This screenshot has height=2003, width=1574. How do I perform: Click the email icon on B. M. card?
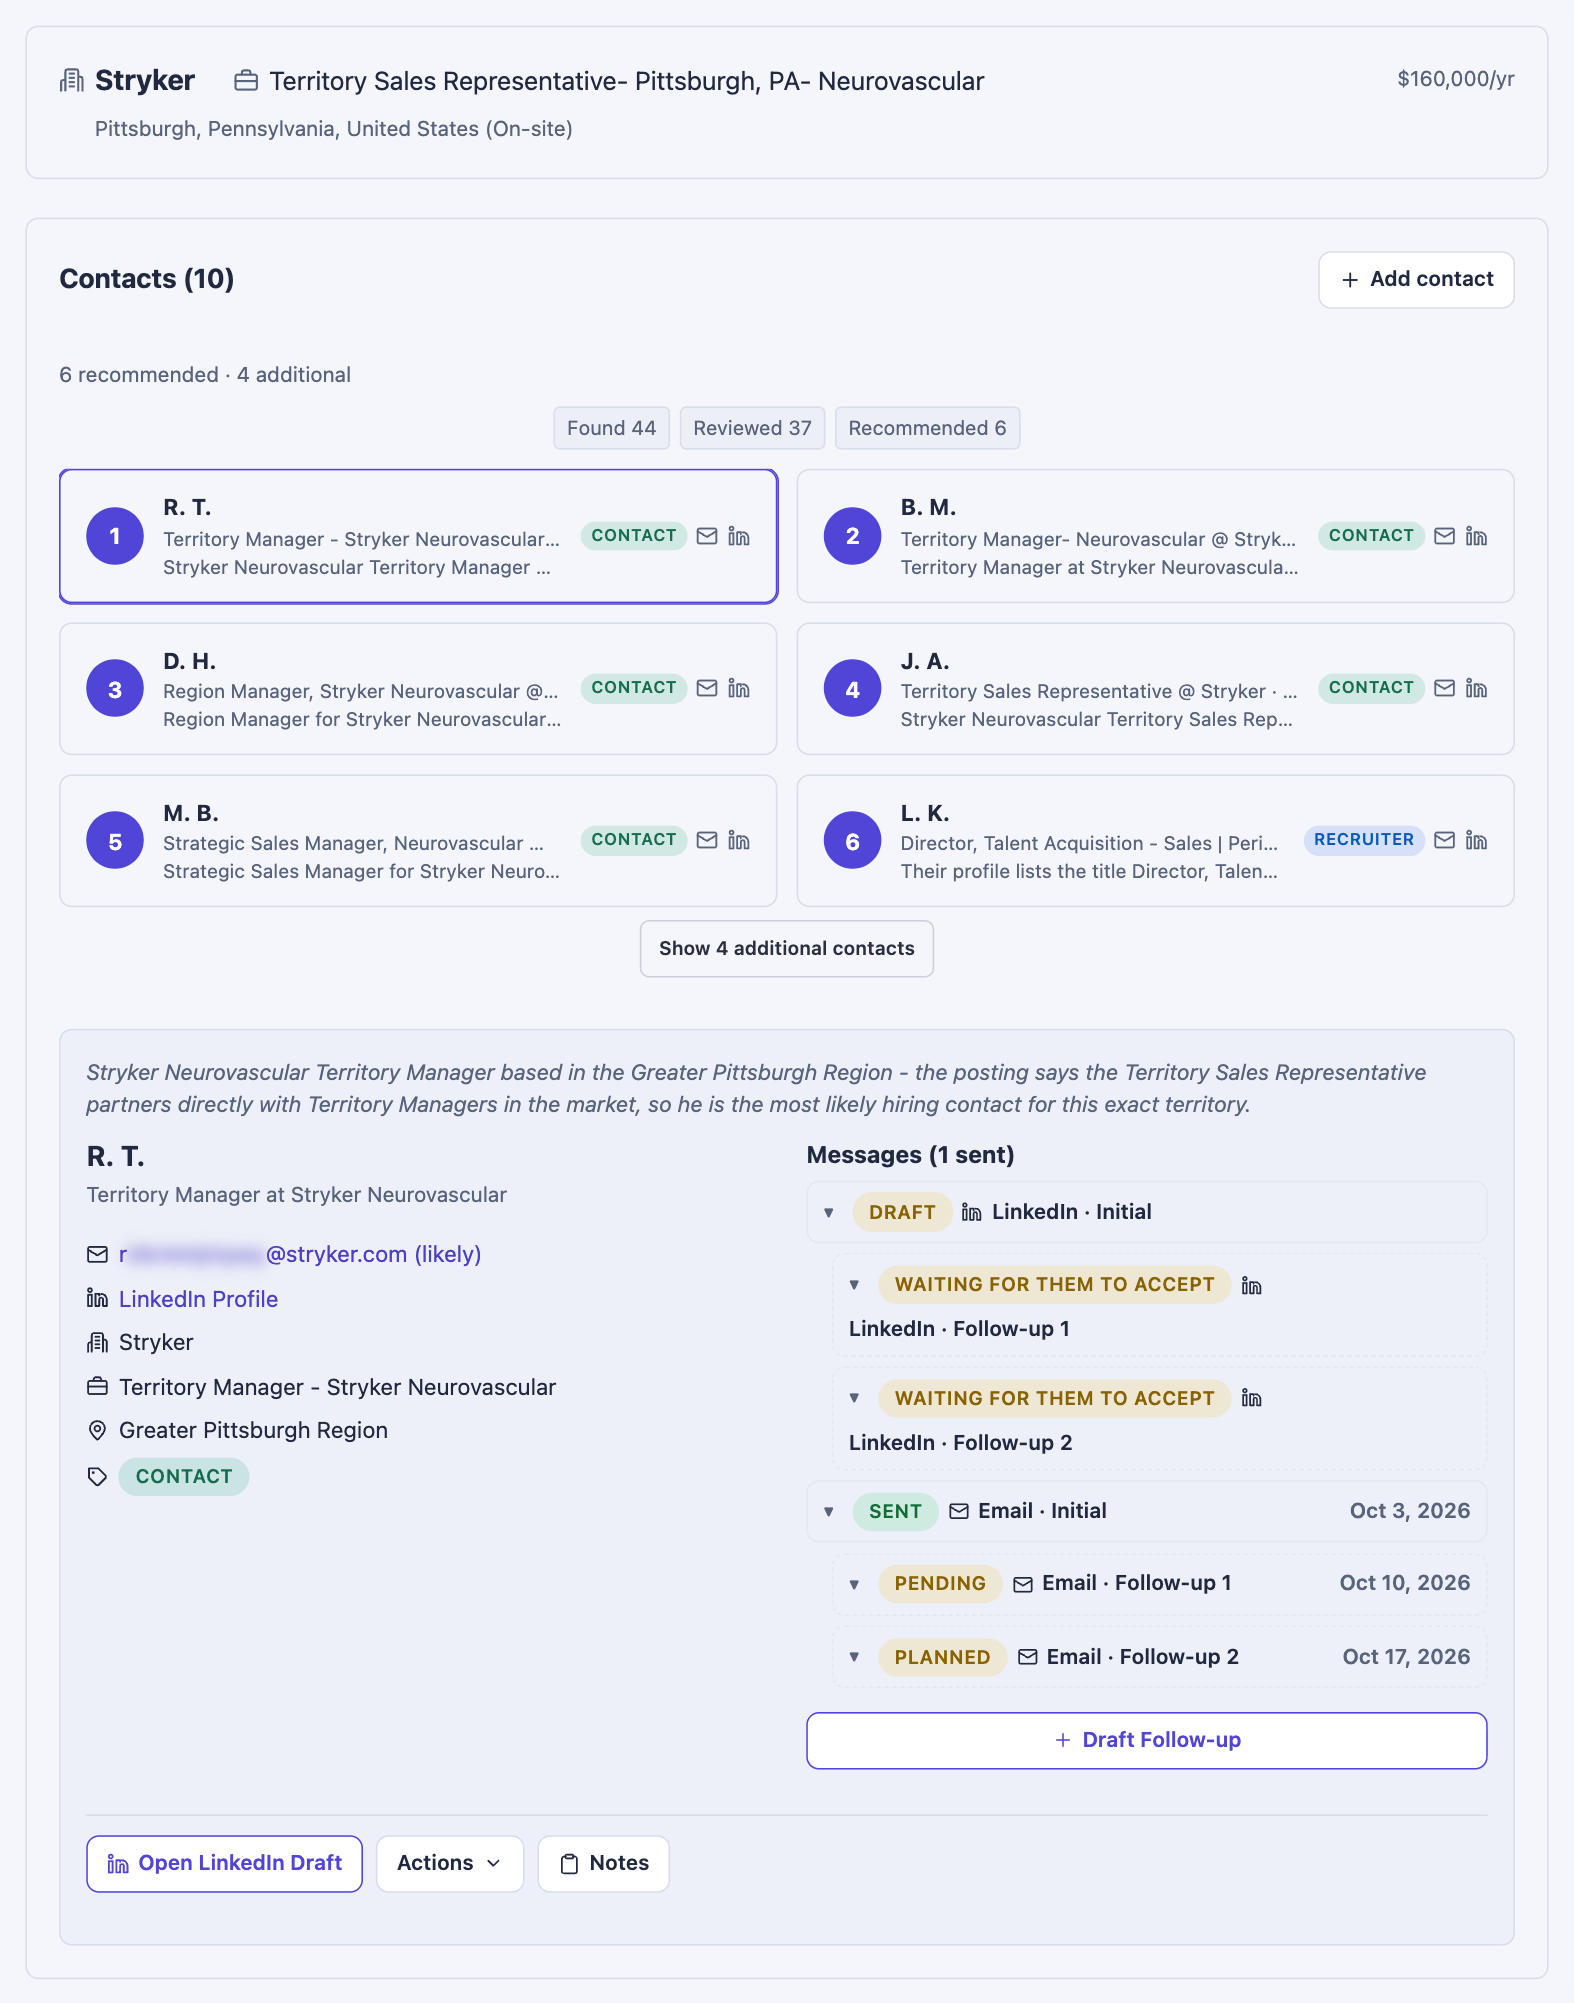tap(1444, 536)
